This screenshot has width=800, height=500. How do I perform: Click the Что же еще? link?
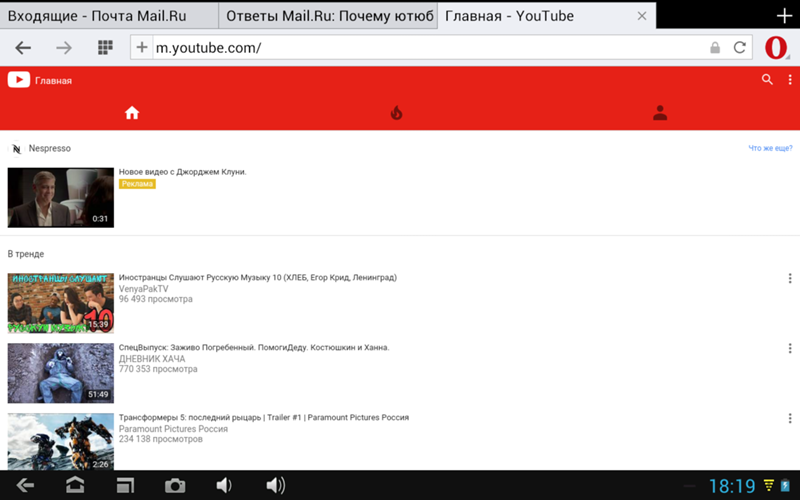tap(770, 148)
